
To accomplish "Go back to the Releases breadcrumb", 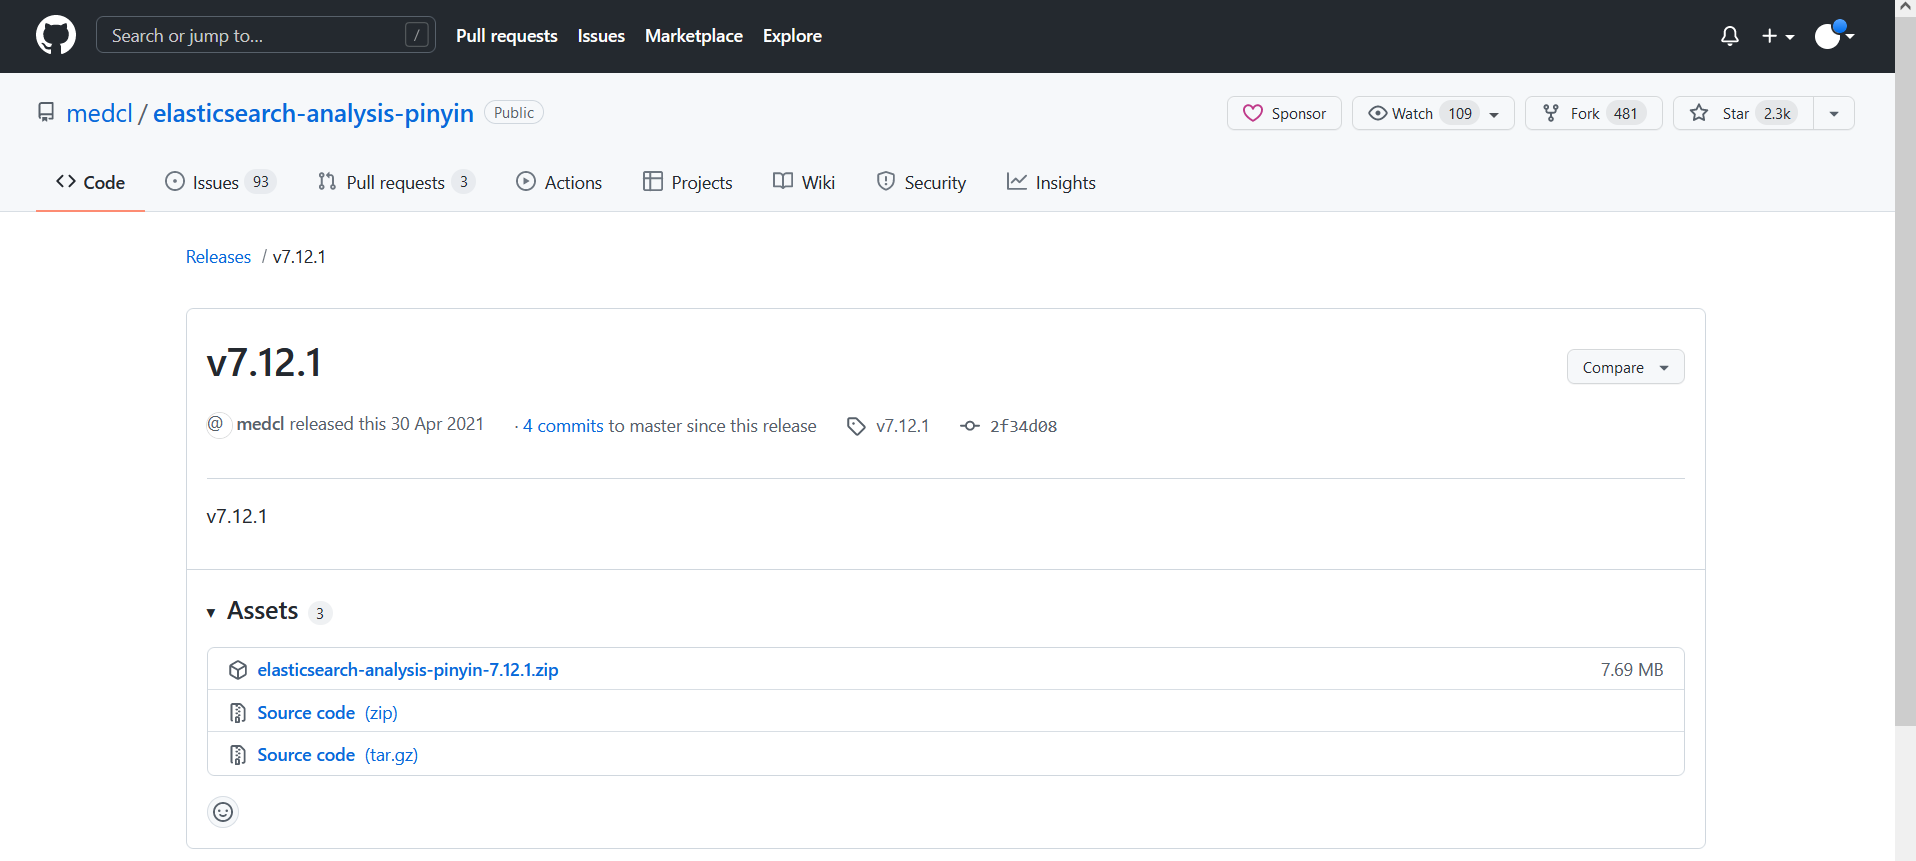I will coord(218,257).
